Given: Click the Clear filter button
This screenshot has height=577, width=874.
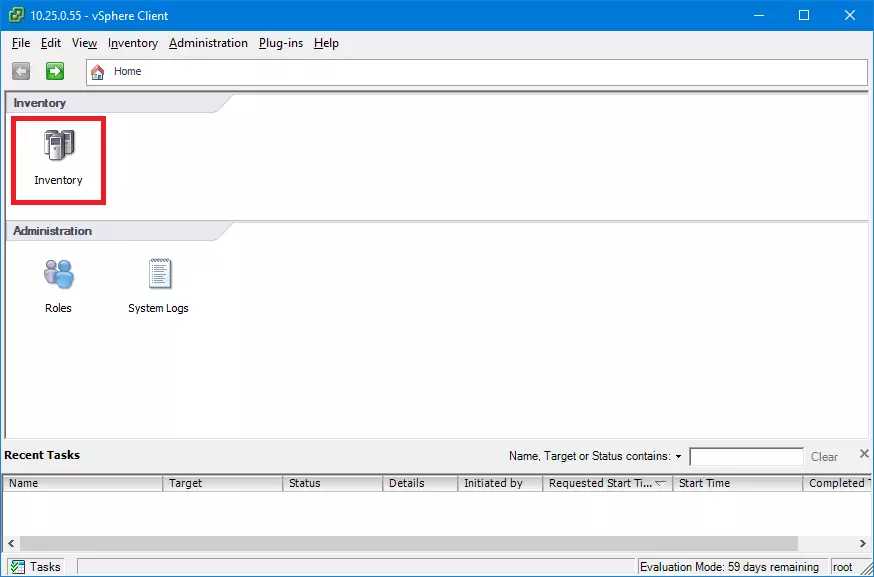Looking at the screenshot, I should pyautogui.click(x=824, y=457).
